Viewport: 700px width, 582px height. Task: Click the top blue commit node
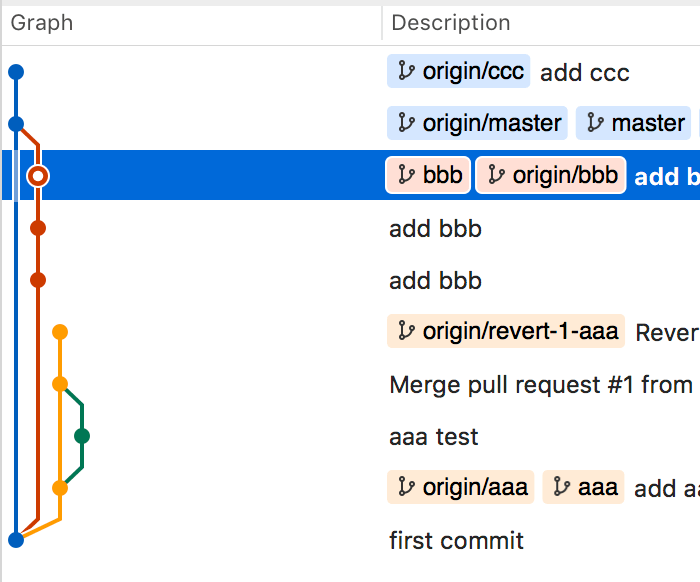point(15,72)
